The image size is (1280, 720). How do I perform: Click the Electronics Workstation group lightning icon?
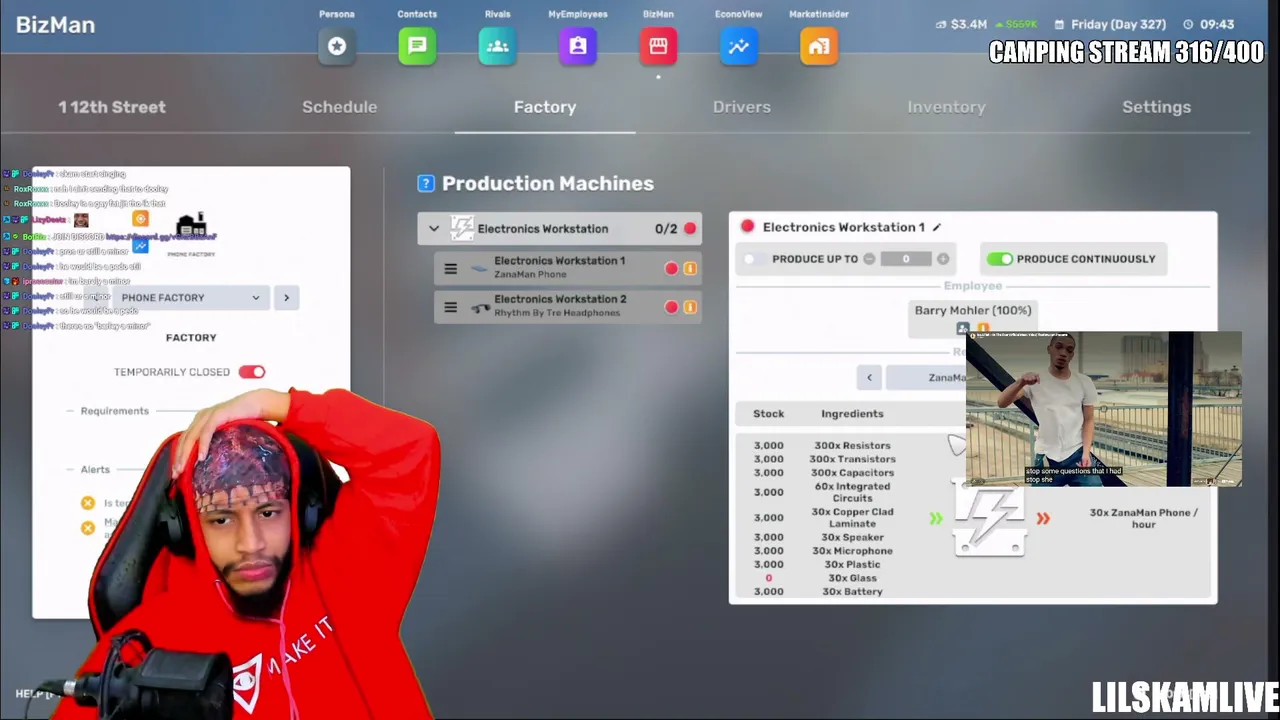(x=462, y=228)
